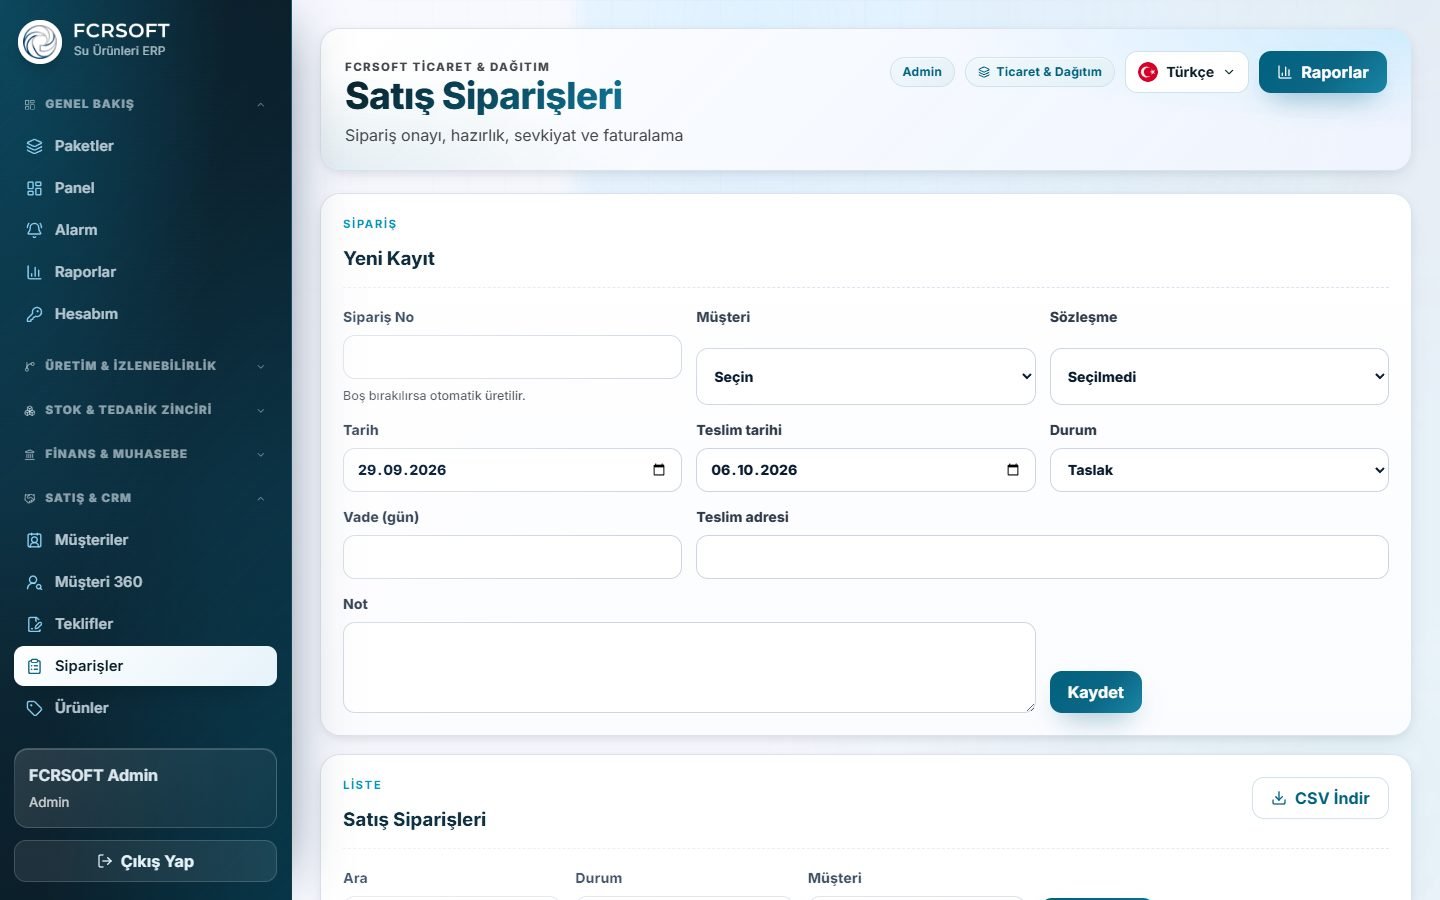Click the Müşteri 360 person-search icon

(34, 582)
